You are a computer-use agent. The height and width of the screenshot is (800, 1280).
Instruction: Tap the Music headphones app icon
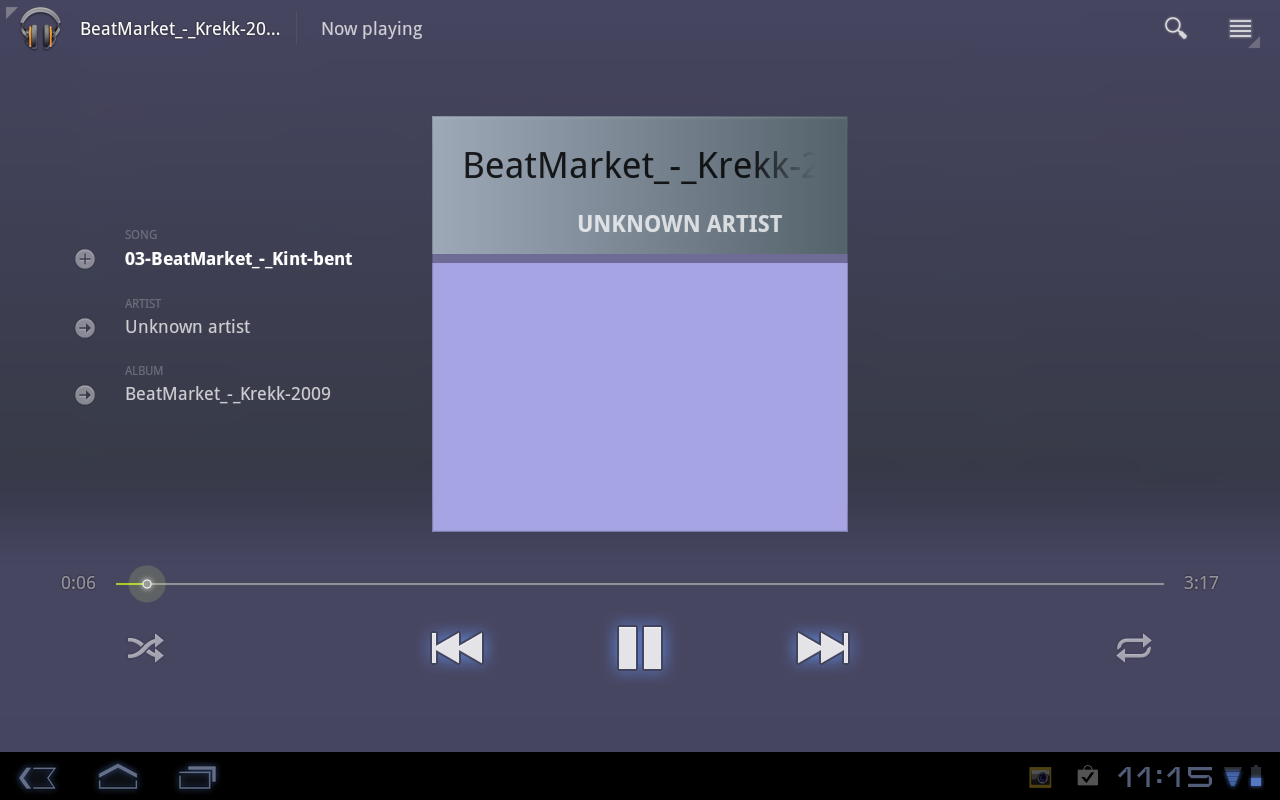pos(40,28)
